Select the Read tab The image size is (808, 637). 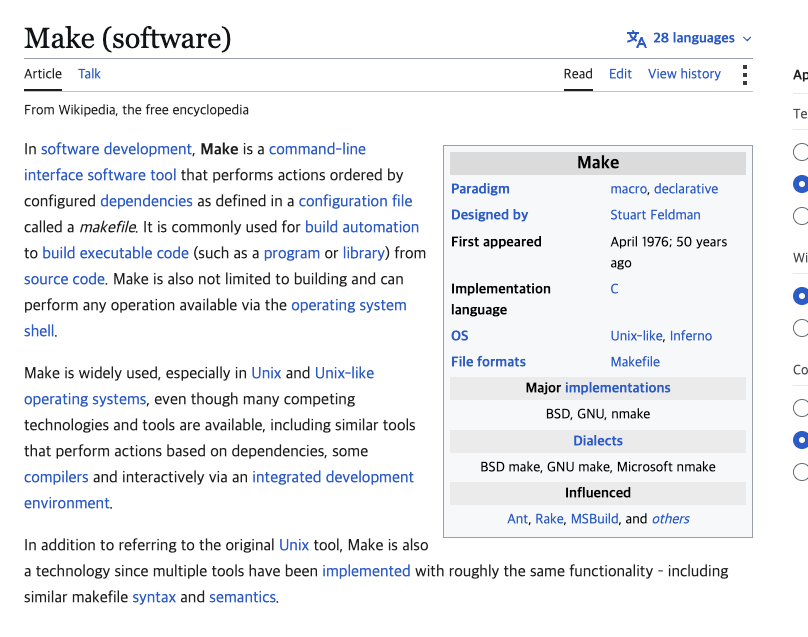578,74
